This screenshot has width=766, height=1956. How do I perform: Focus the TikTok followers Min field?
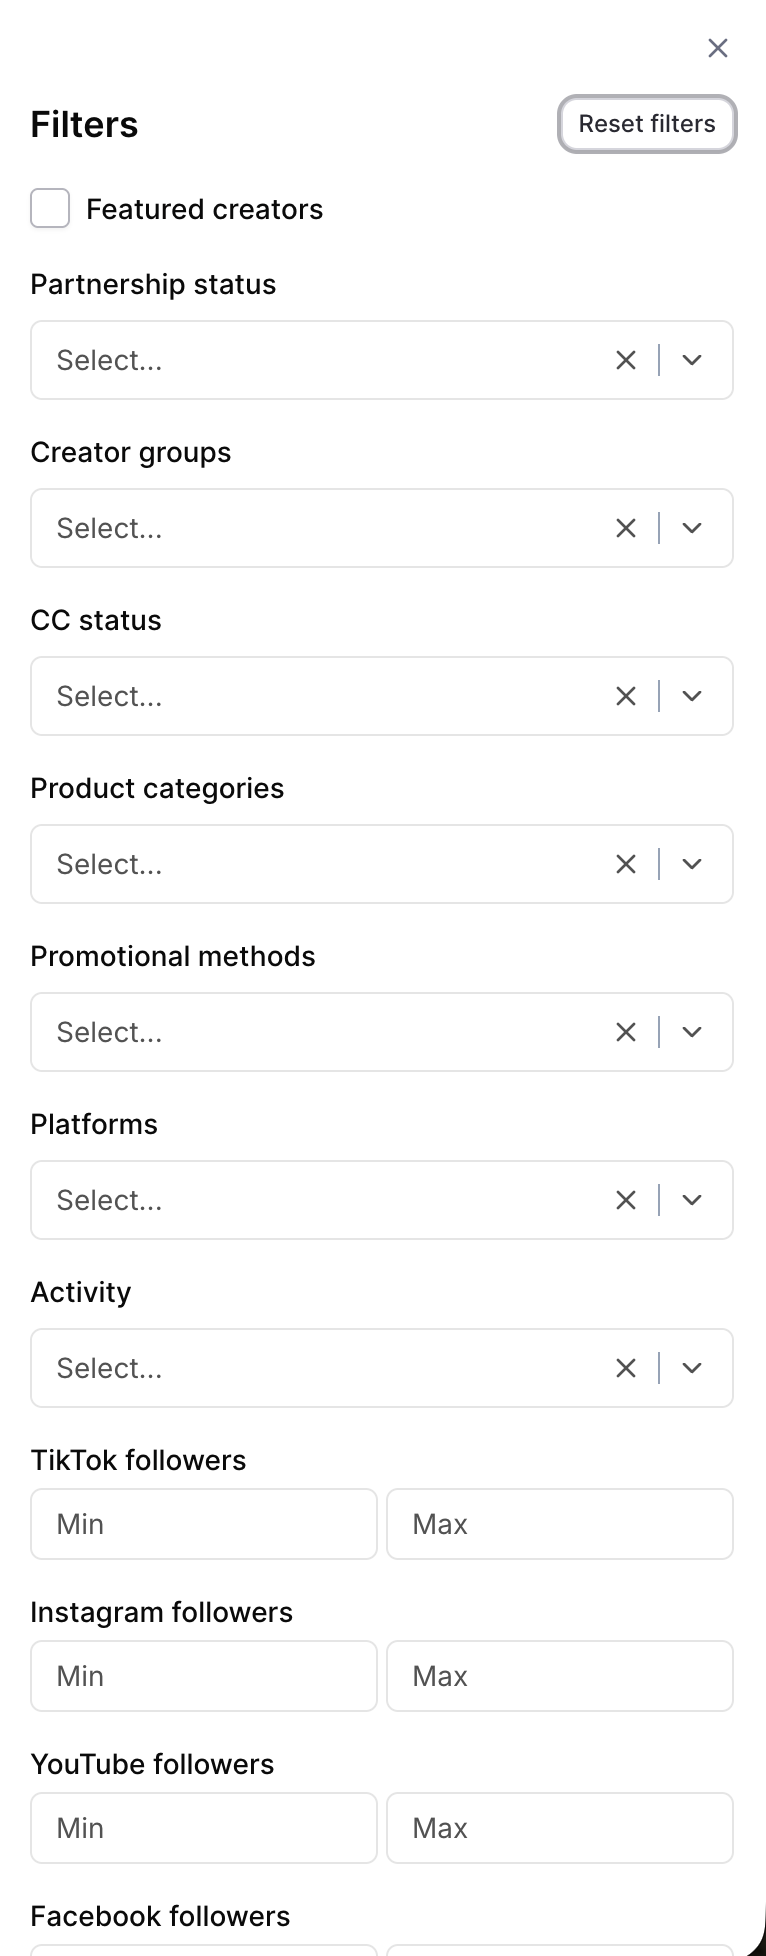pos(204,1524)
